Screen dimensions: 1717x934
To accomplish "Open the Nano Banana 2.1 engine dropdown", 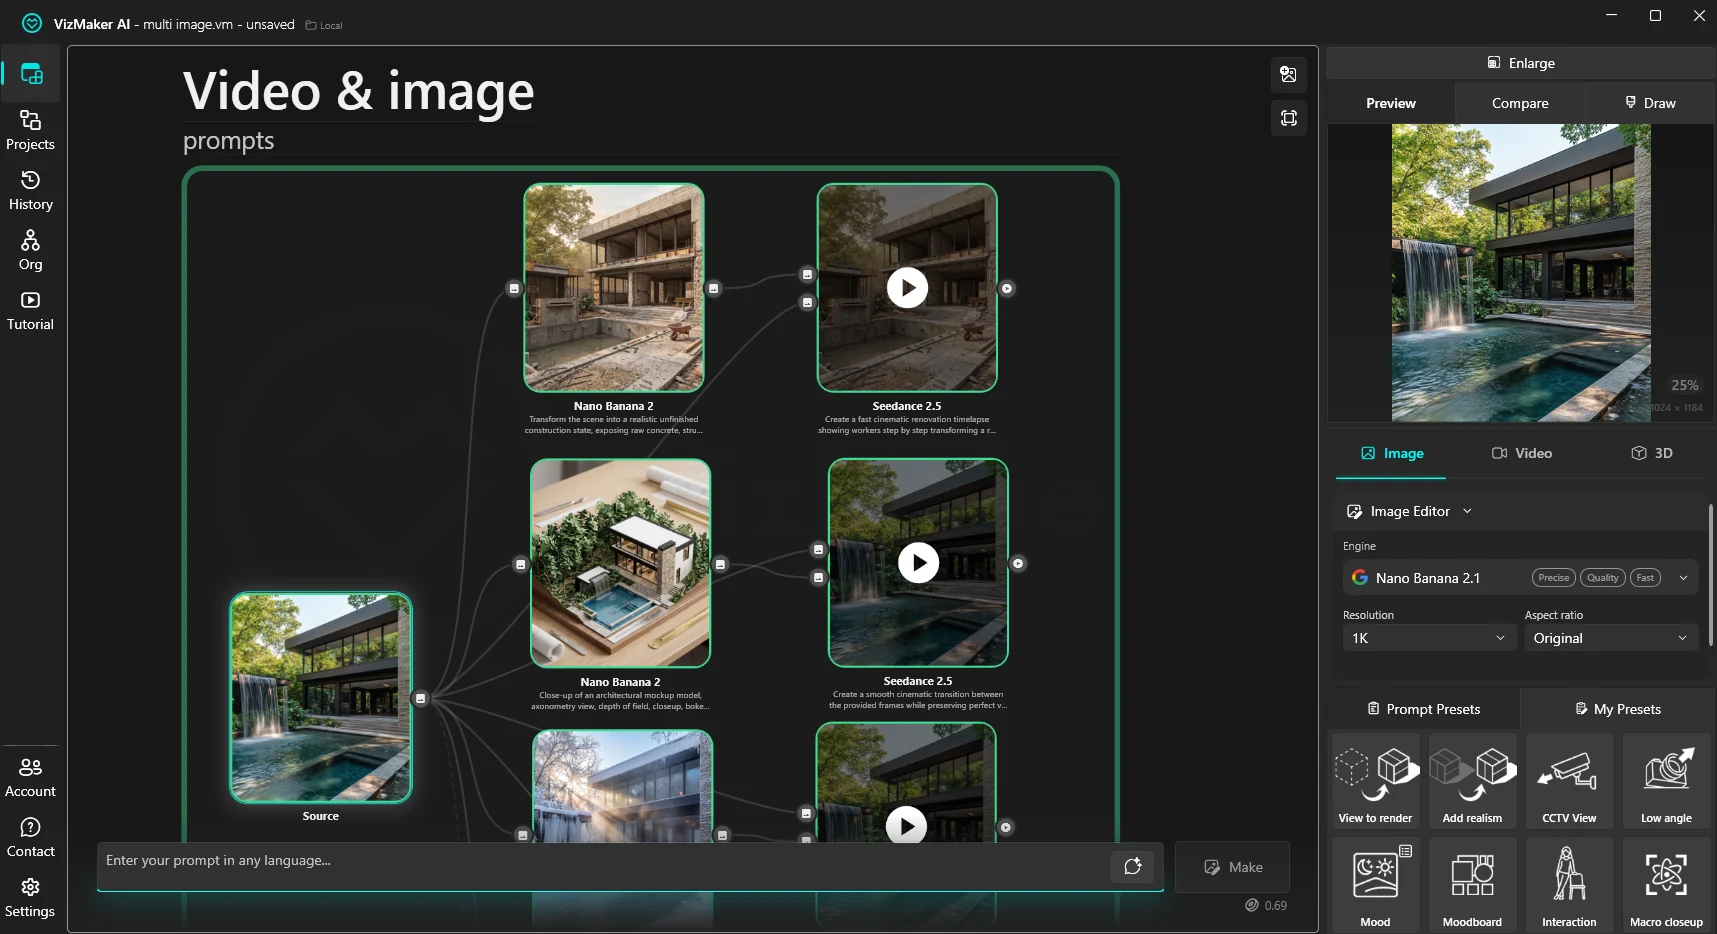I will tap(1520, 578).
